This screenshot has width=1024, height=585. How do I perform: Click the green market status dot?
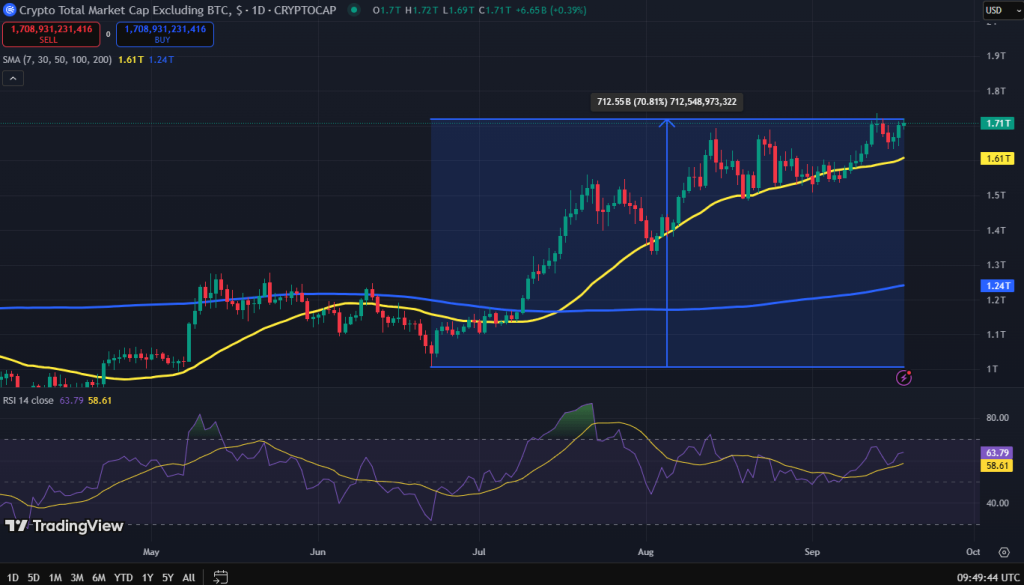click(353, 10)
